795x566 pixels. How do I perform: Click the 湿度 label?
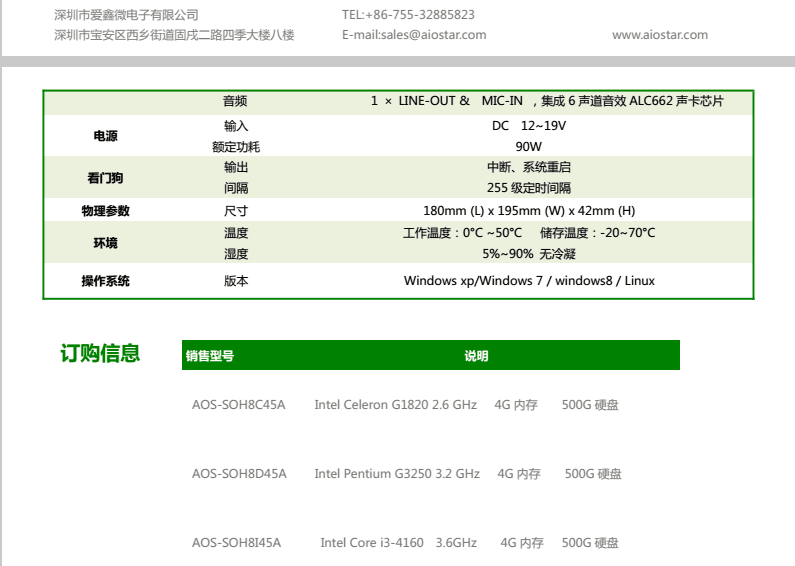click(236, 254)
